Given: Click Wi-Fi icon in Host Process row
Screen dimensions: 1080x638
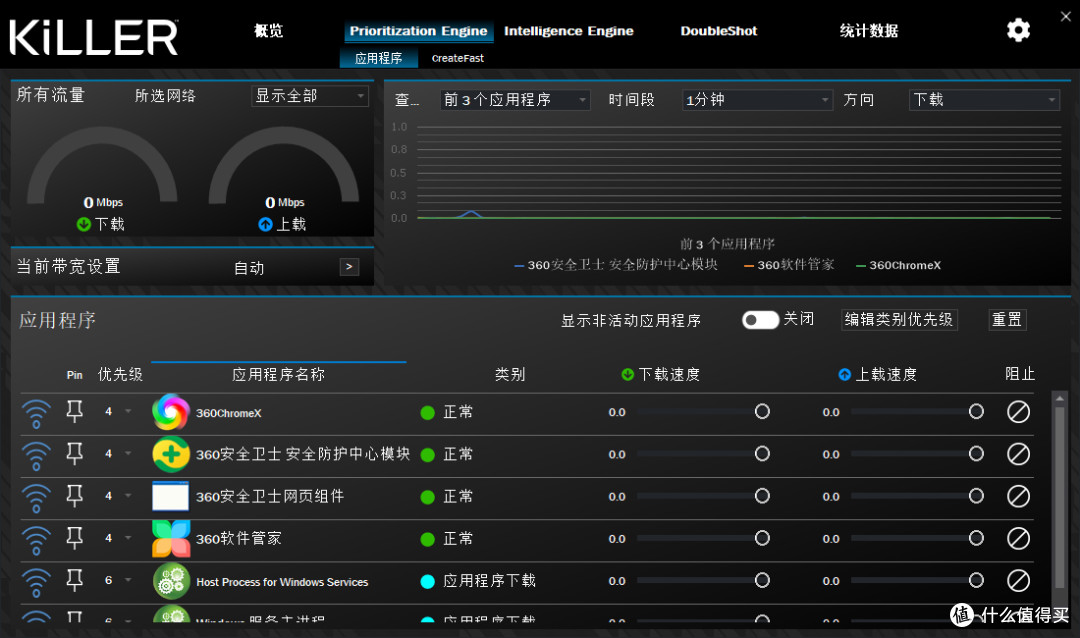Looking at the screenshot, I should 36,582.
